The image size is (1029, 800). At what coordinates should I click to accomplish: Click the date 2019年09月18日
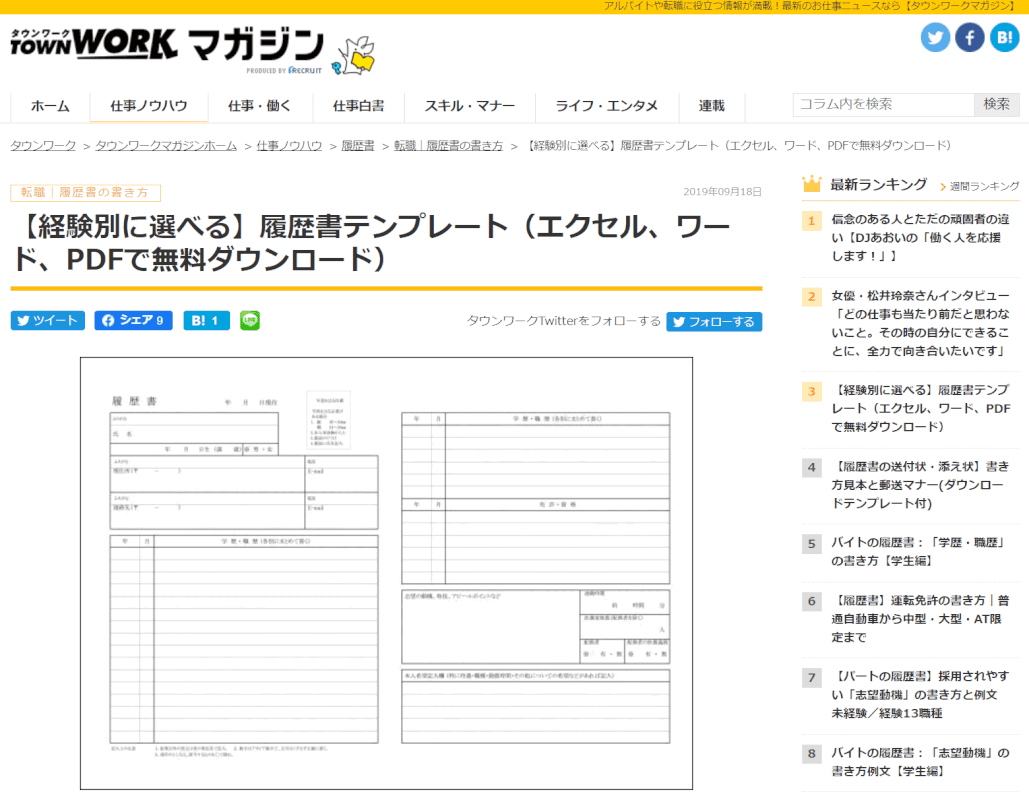click(722, 192)
